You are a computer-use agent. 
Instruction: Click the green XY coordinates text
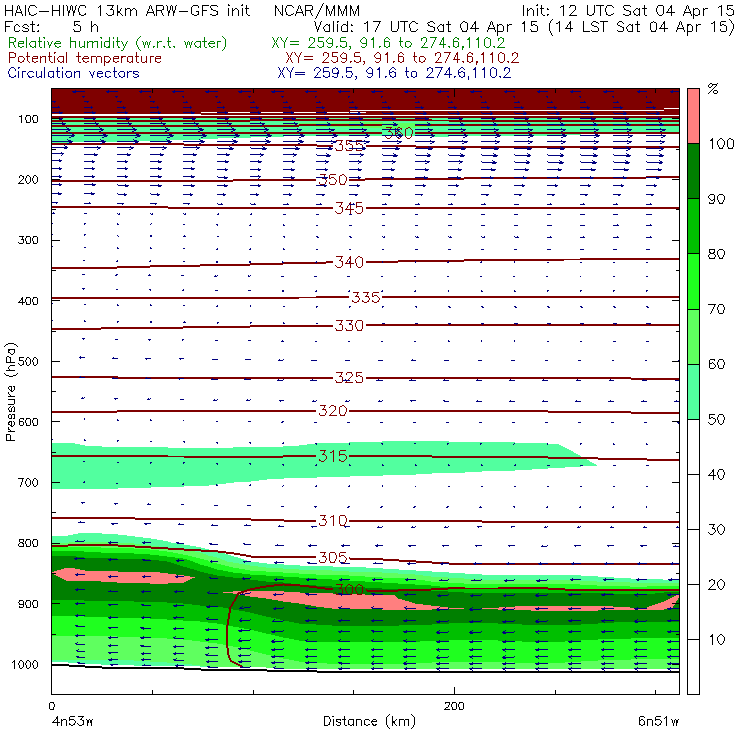[x=388, y=43]
